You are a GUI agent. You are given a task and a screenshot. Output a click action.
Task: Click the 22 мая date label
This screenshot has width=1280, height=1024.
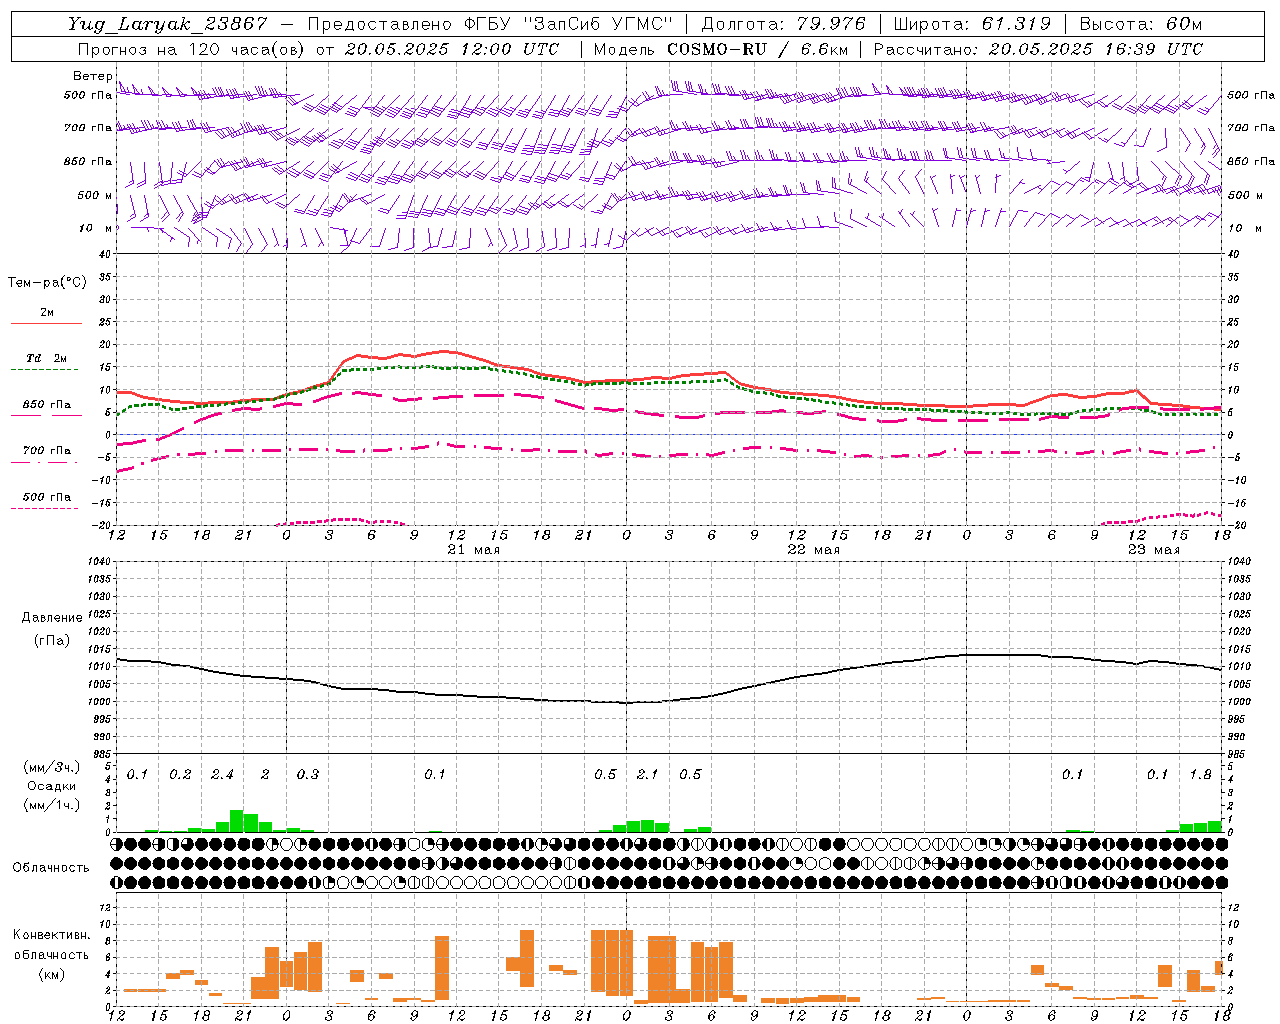(813, 550)
